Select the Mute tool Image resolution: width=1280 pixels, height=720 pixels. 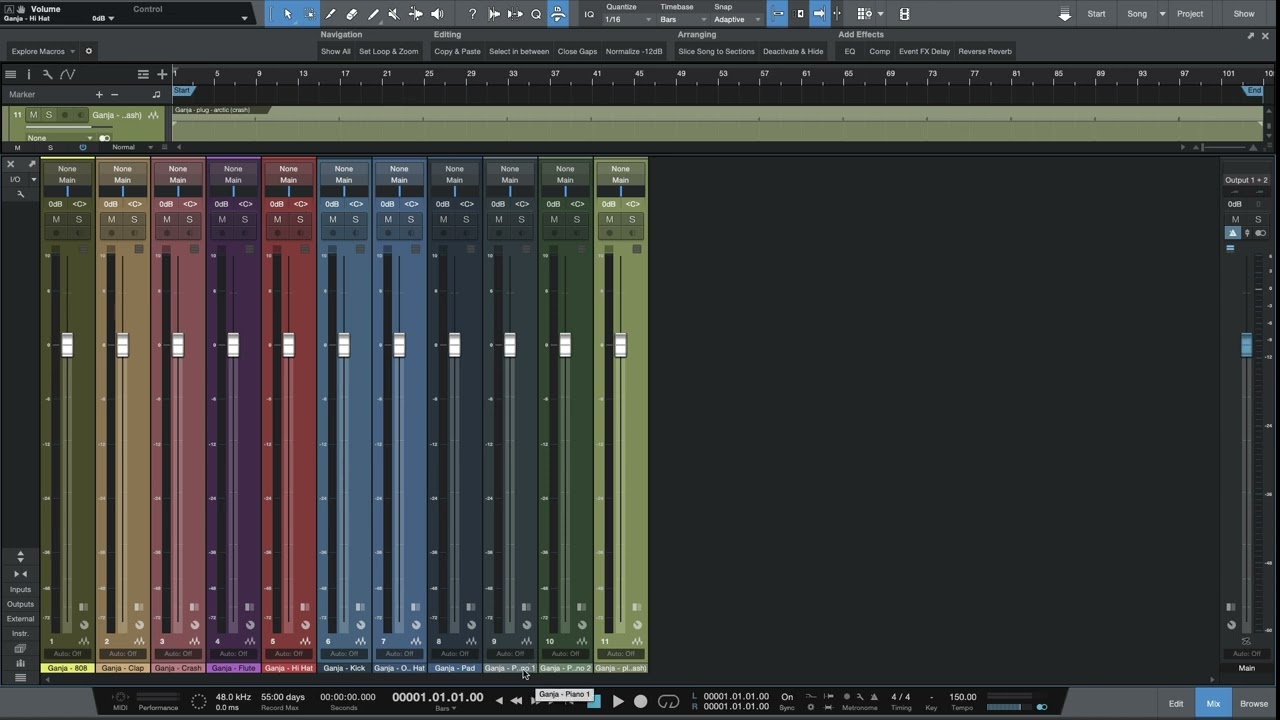394,14
